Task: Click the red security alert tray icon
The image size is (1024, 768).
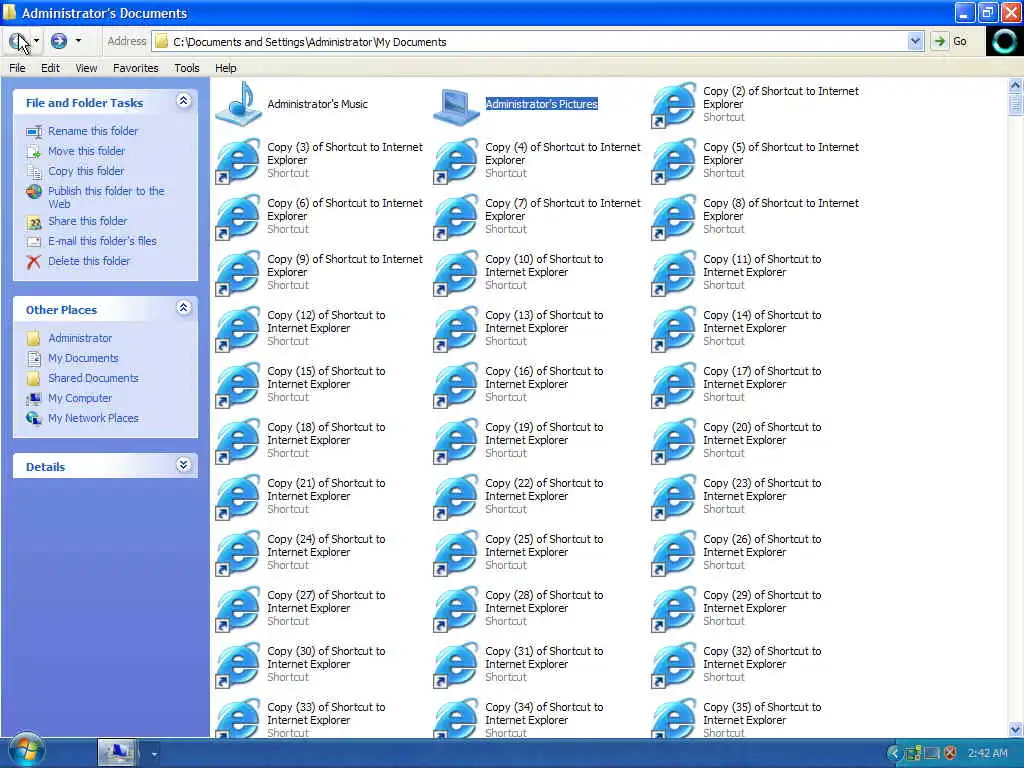Action: tap(950, 753)
